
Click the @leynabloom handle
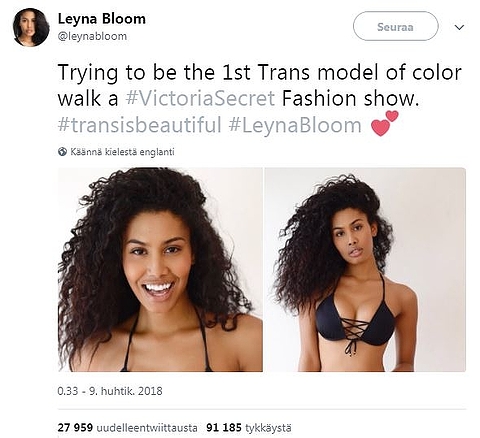pos(92,36)
